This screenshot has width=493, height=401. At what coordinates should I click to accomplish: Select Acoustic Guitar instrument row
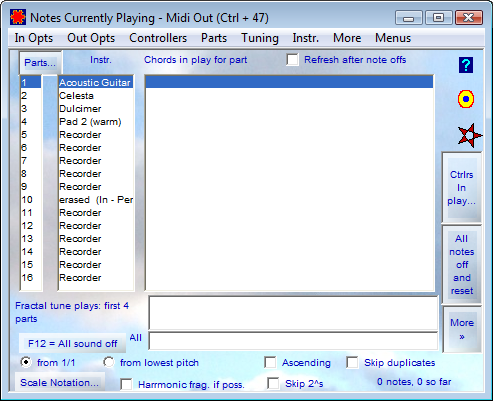coord(96,83)
